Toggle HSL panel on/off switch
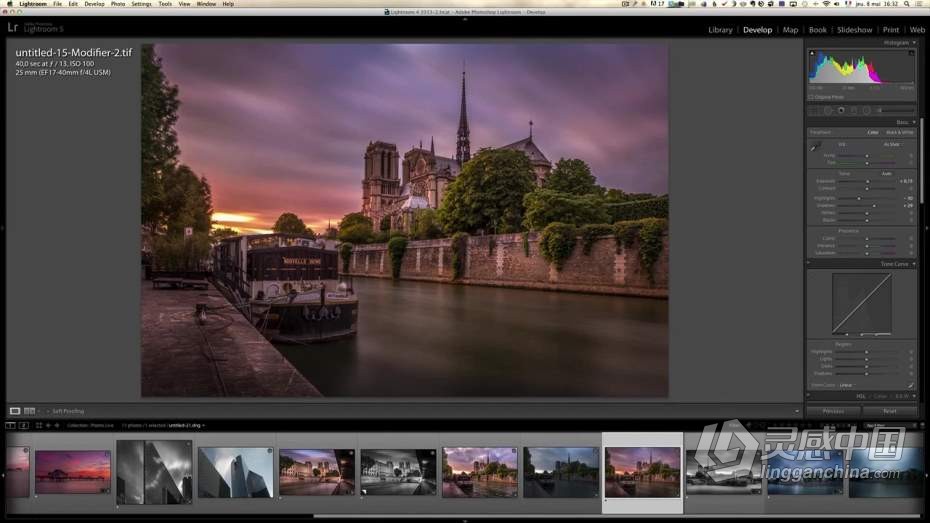 [x=808, y=396]
